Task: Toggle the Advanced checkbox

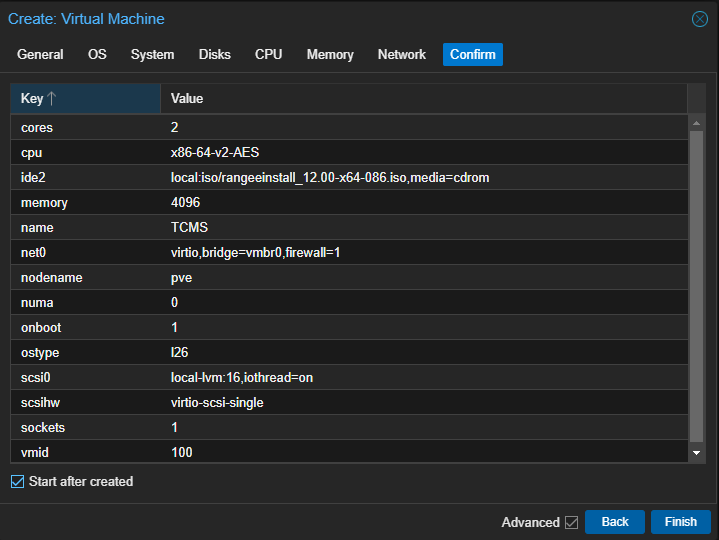Action: pos(572,522)
